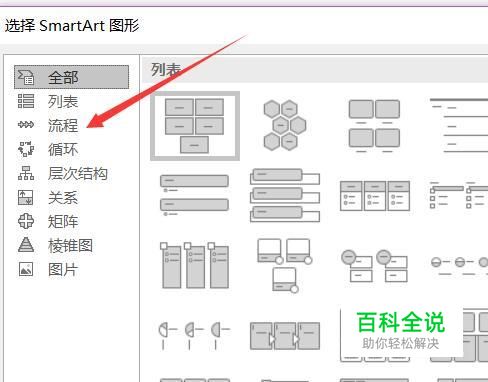488x382 pixels.
Task: Select the circles on a line layout
Action: [x=459, y=266]
